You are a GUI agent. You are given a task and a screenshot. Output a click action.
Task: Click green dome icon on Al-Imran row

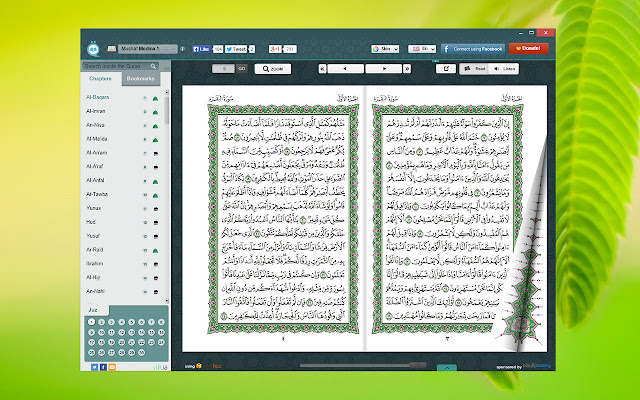pyautogui.click(x=156, y=112)
